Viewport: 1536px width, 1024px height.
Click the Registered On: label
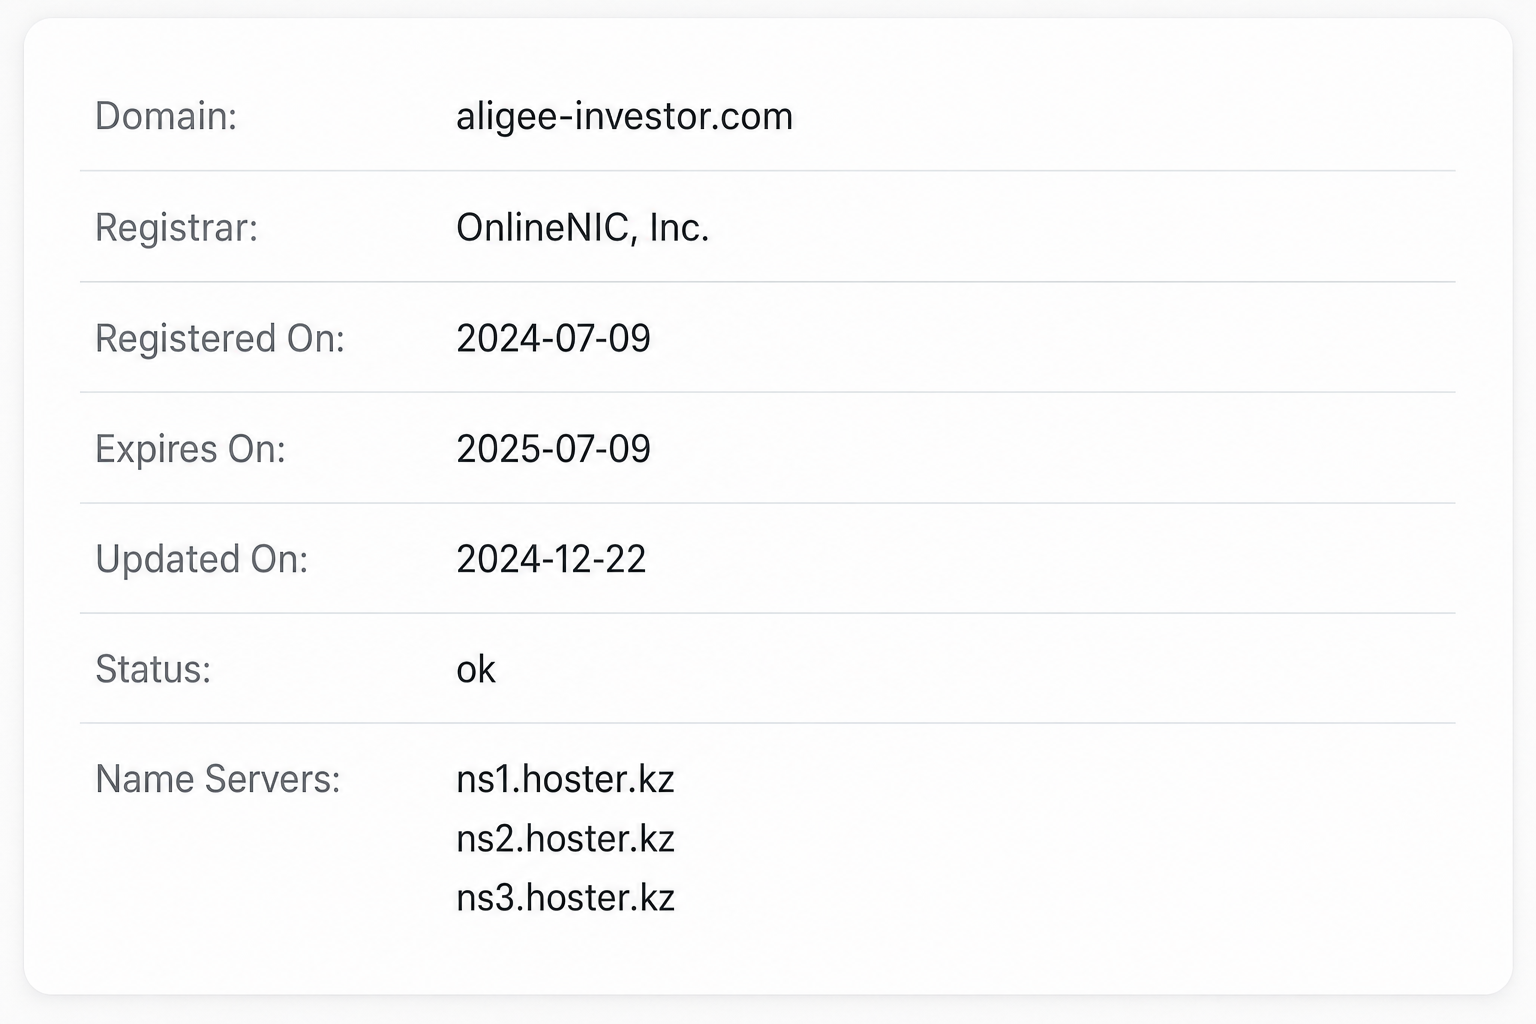(220, 338)
